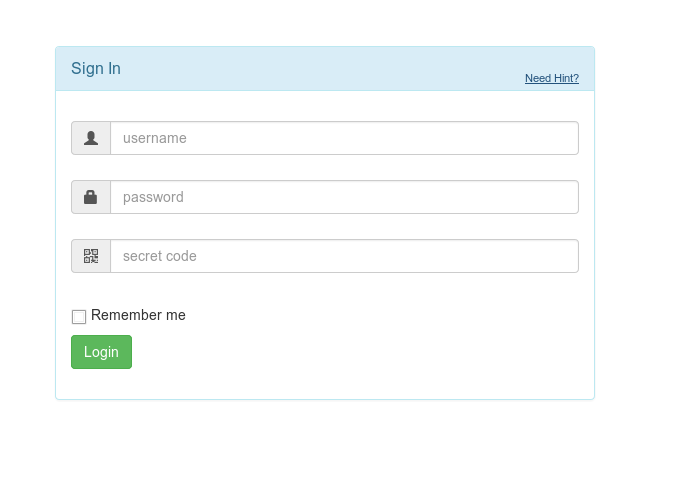Click the padlock icon beside password
Viewport: 693px width, 492px height.
tap(91, 197)
